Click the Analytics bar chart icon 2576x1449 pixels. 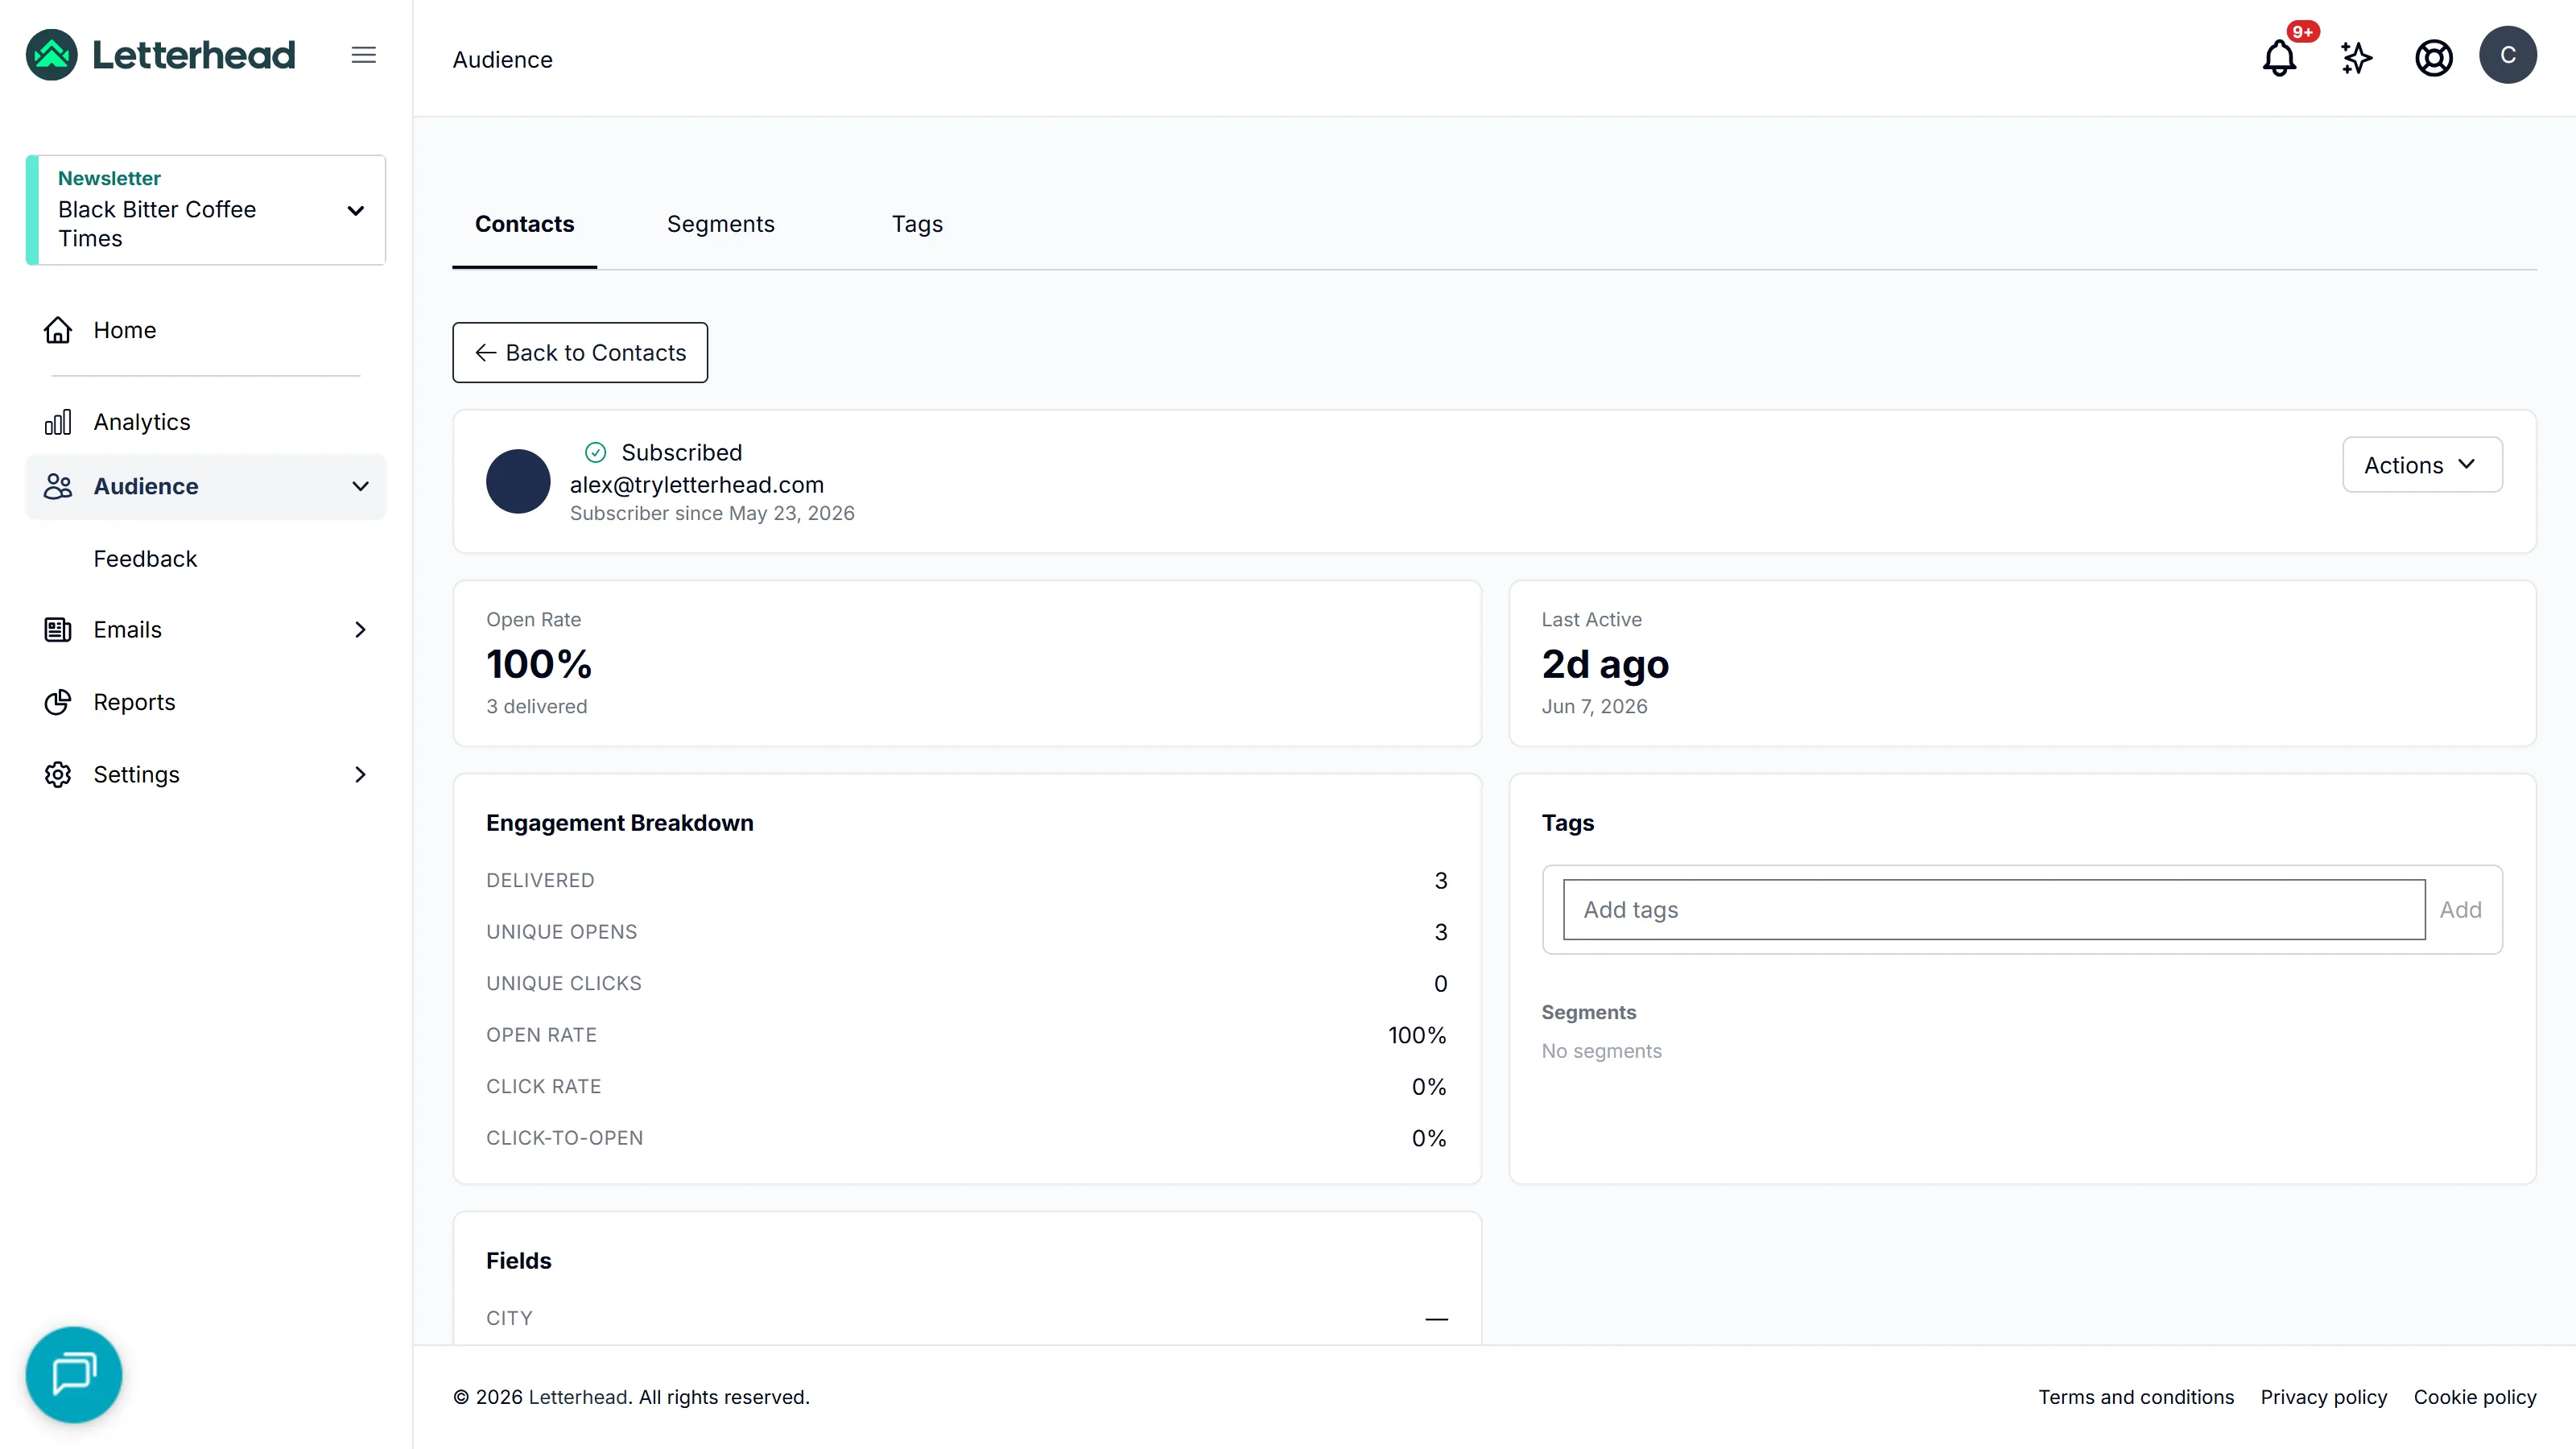[58, 422]
